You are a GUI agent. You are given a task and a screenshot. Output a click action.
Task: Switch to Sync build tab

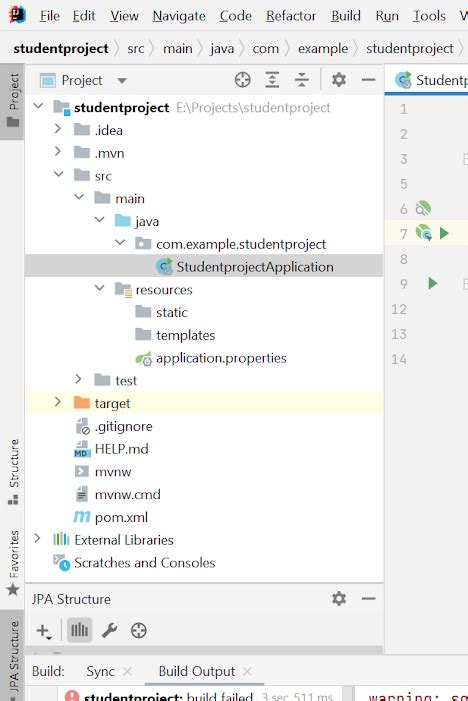(101, 671)
